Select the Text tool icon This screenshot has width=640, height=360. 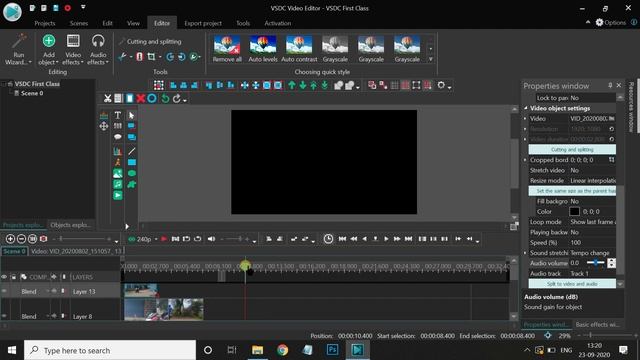click(118, 116)
